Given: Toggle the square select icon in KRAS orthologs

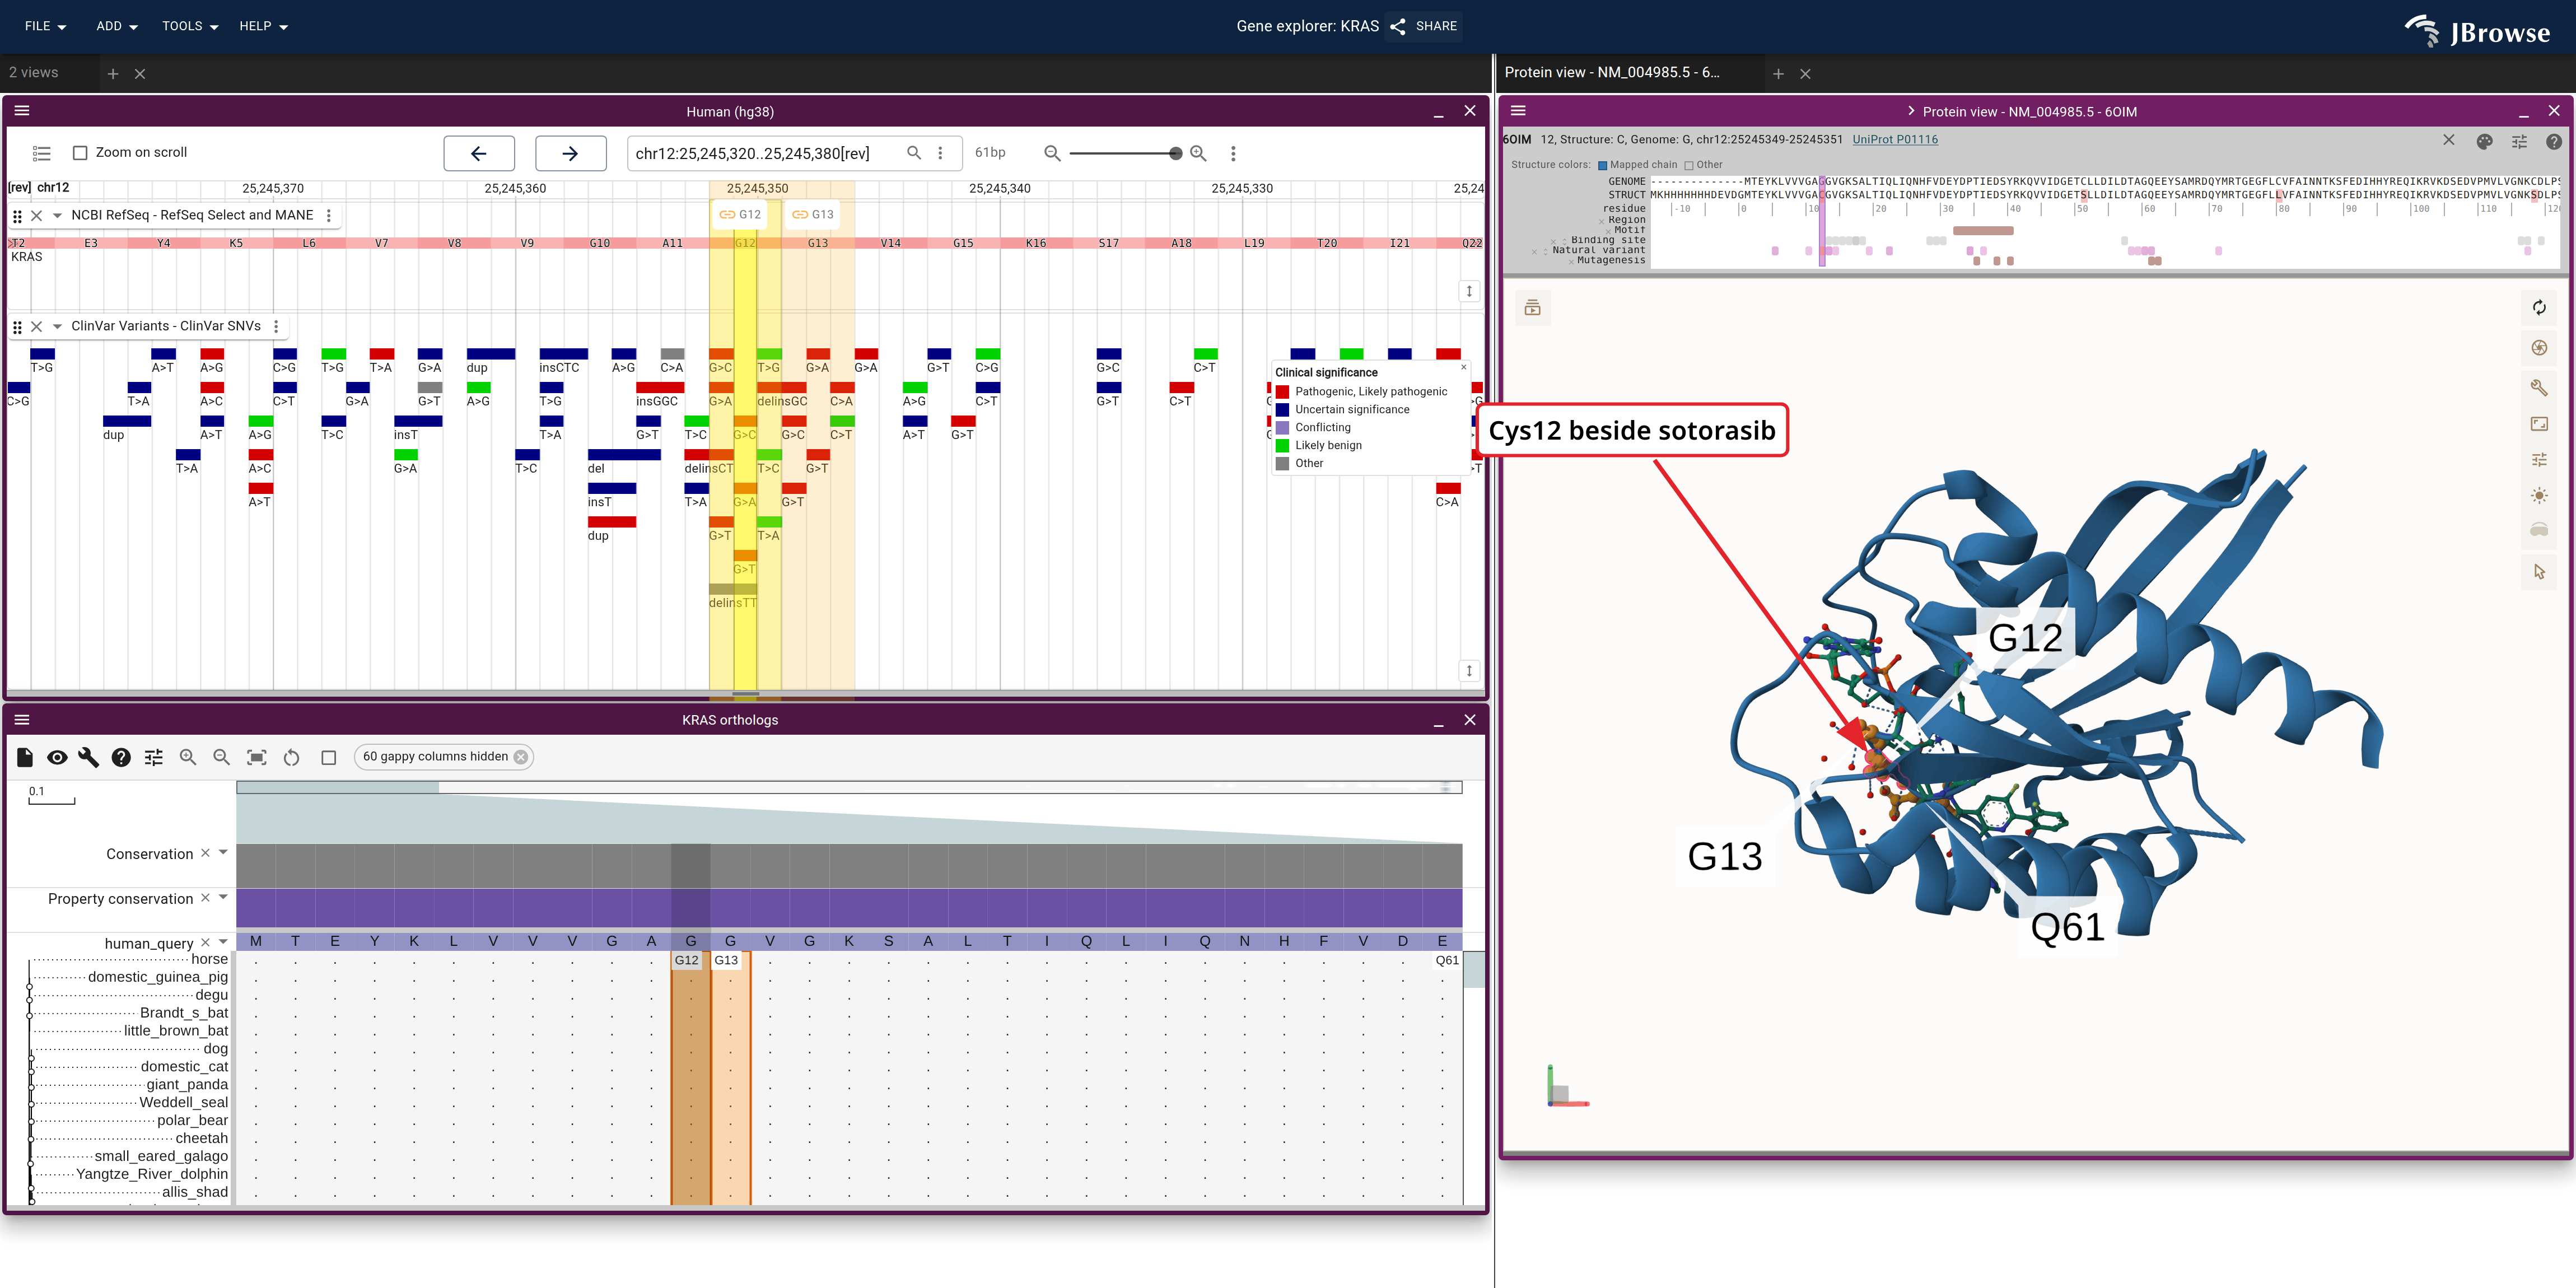Looking at the screenshot, I should pos(328,757).
